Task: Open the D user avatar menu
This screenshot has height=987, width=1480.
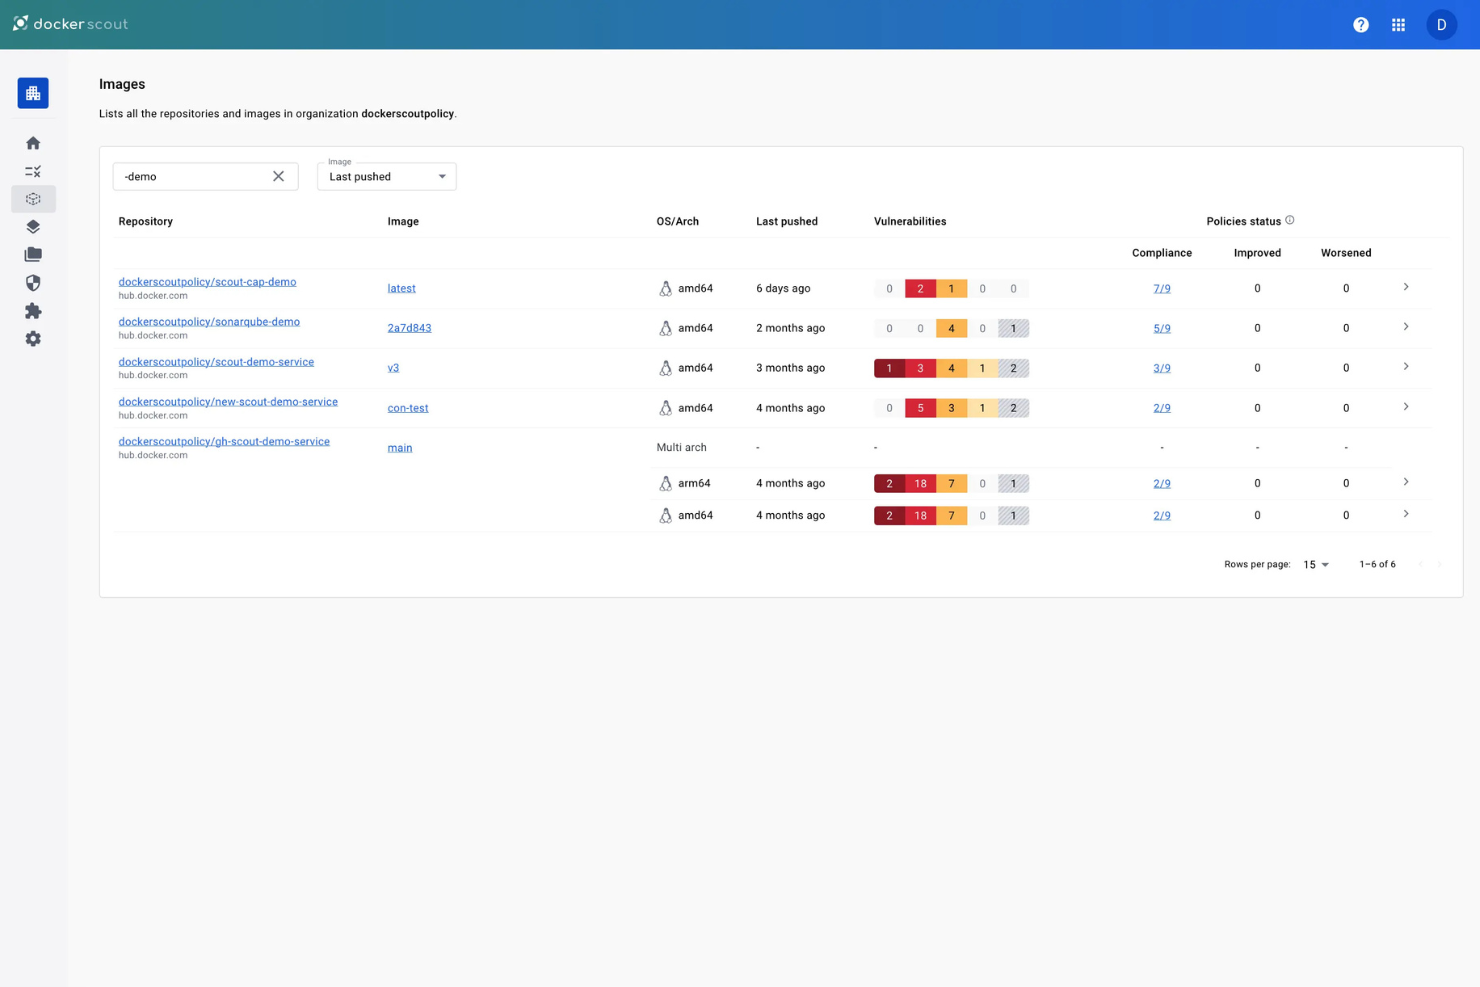Action: pyautogui.click(x=1440, y=24)
